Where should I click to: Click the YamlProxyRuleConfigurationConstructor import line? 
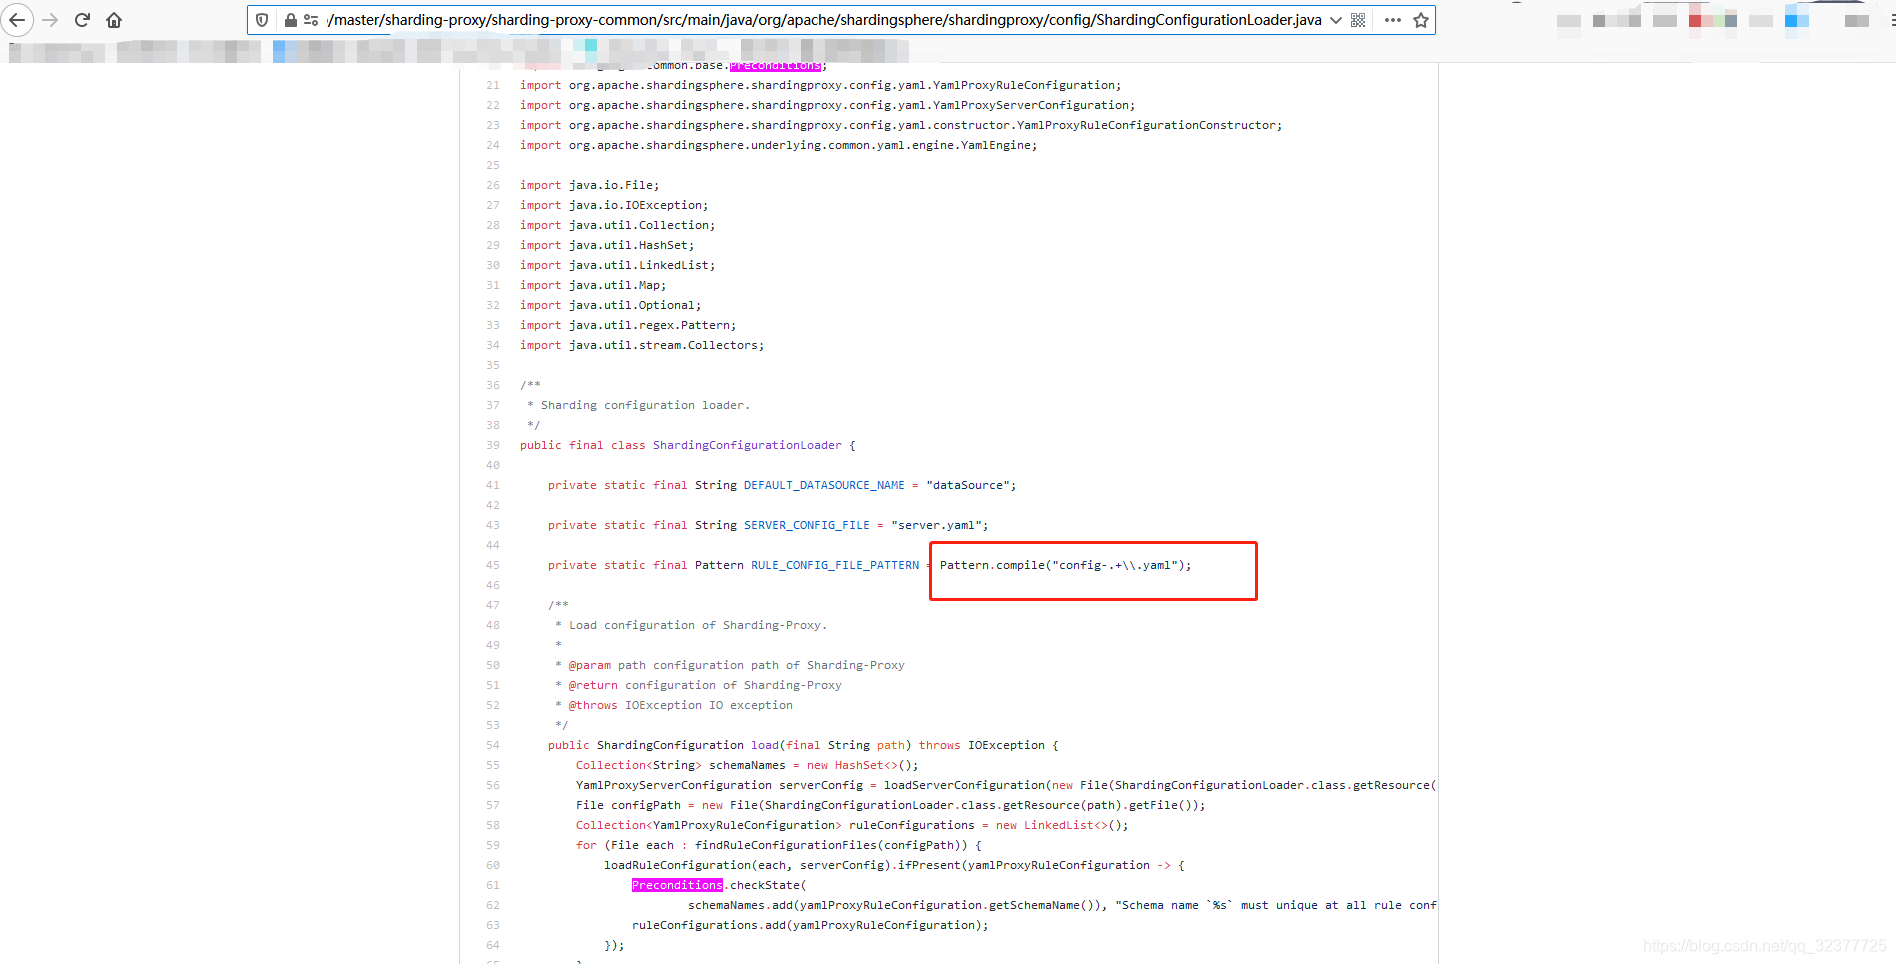click(901, 125)
